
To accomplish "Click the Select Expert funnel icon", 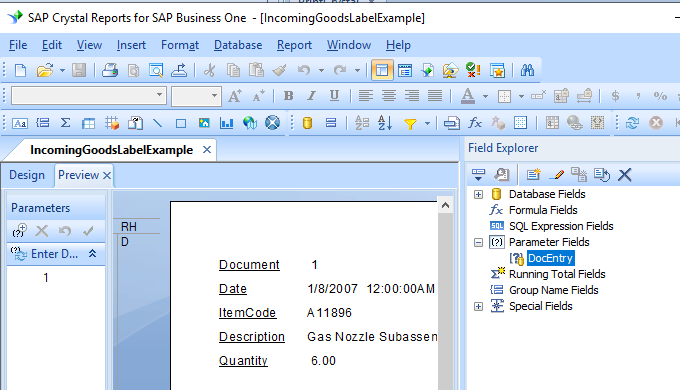I will (x=410, y=124).
